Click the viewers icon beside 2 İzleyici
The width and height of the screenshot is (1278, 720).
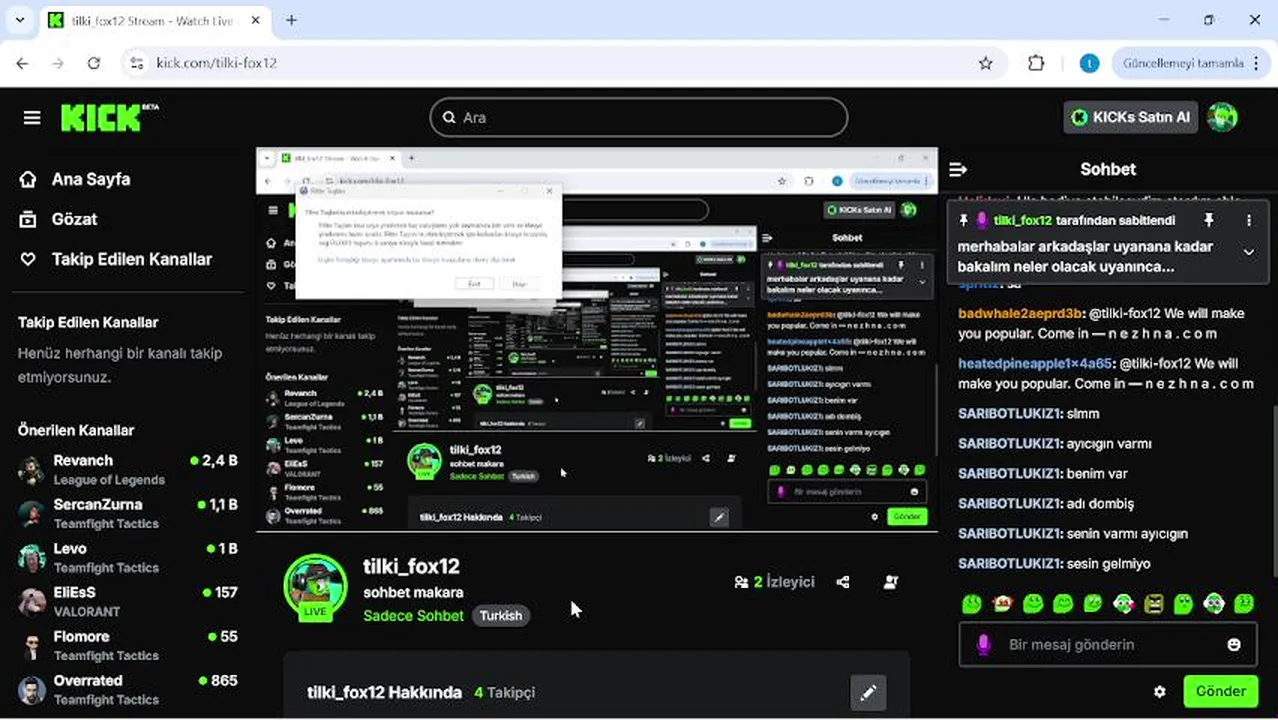[x=741, y=582]
